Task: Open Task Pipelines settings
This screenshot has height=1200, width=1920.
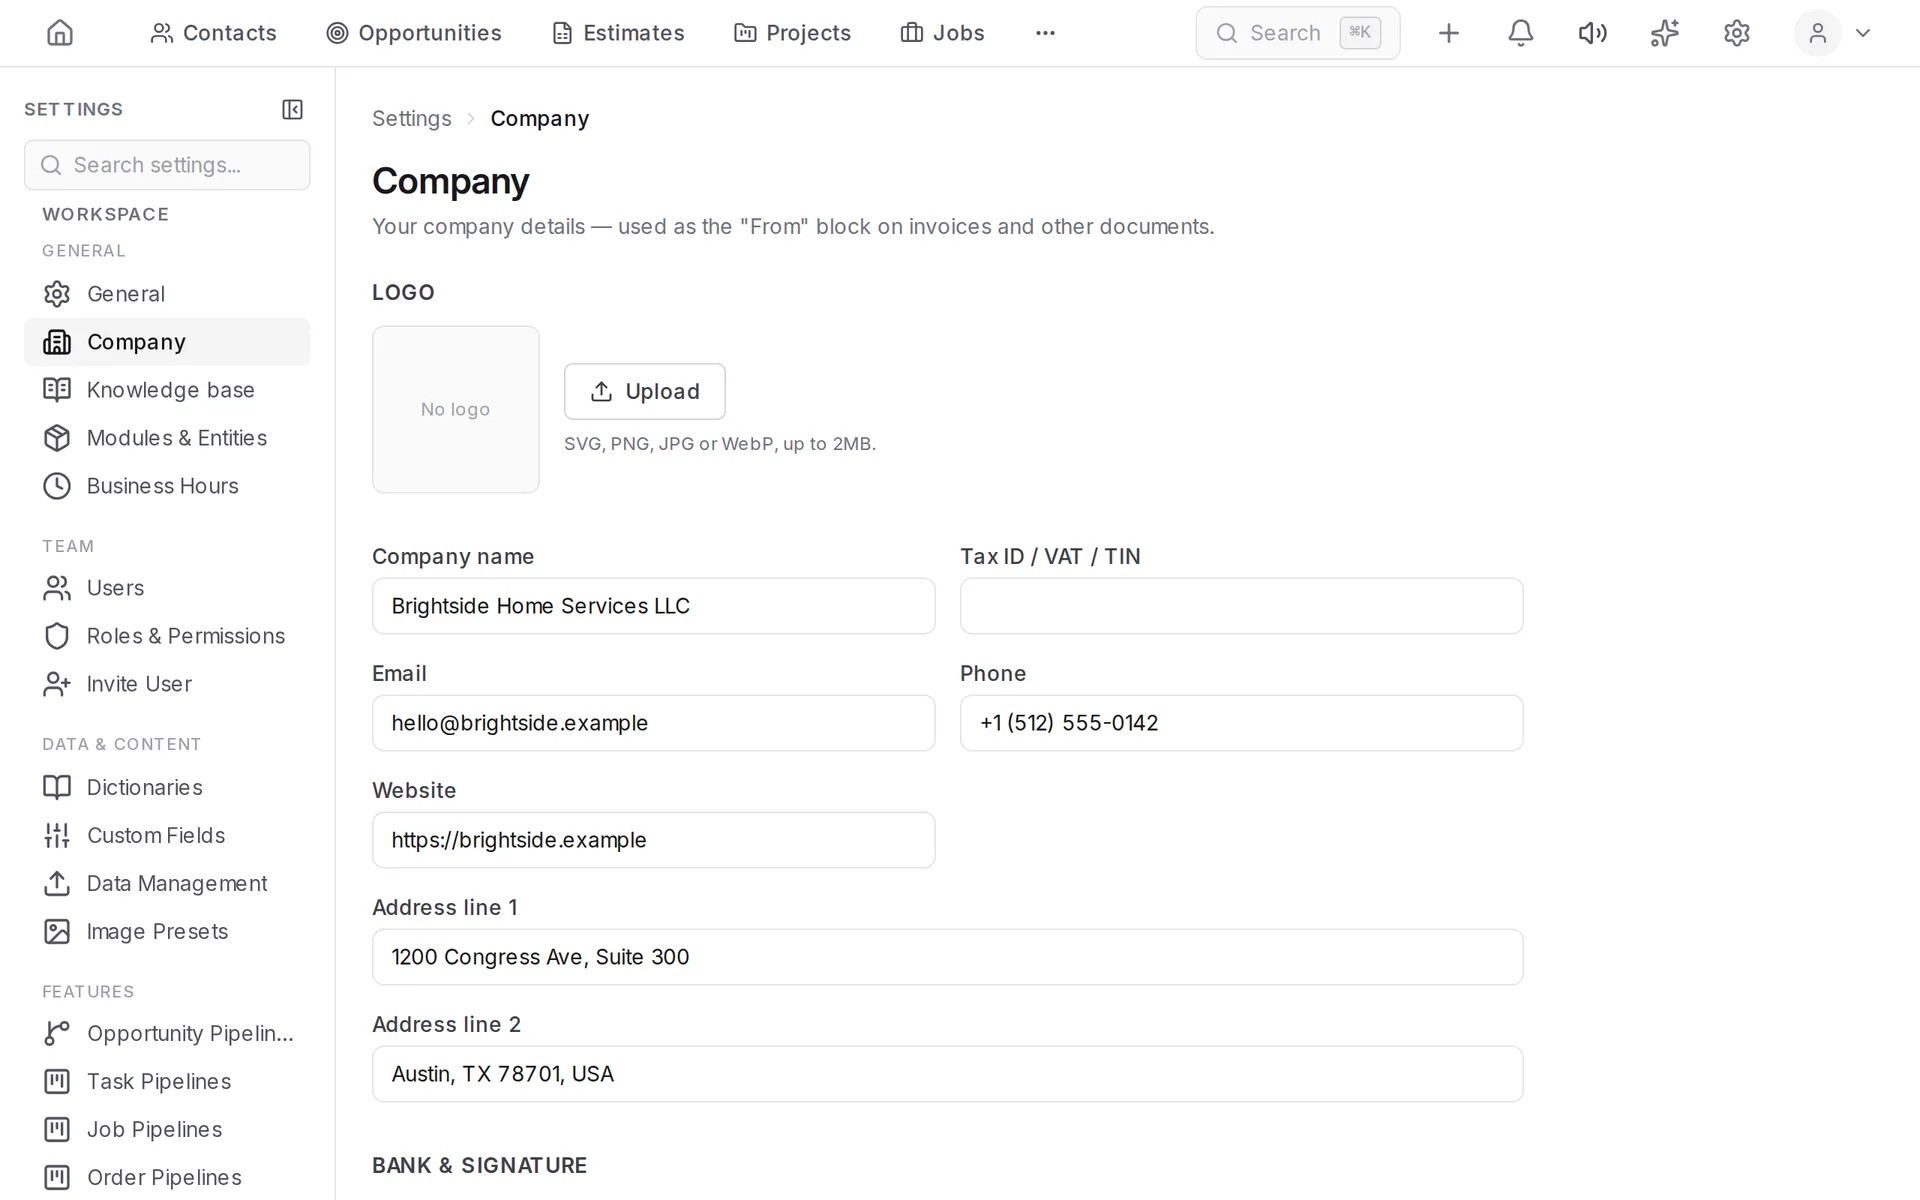Action: [x=167, y=1081]
